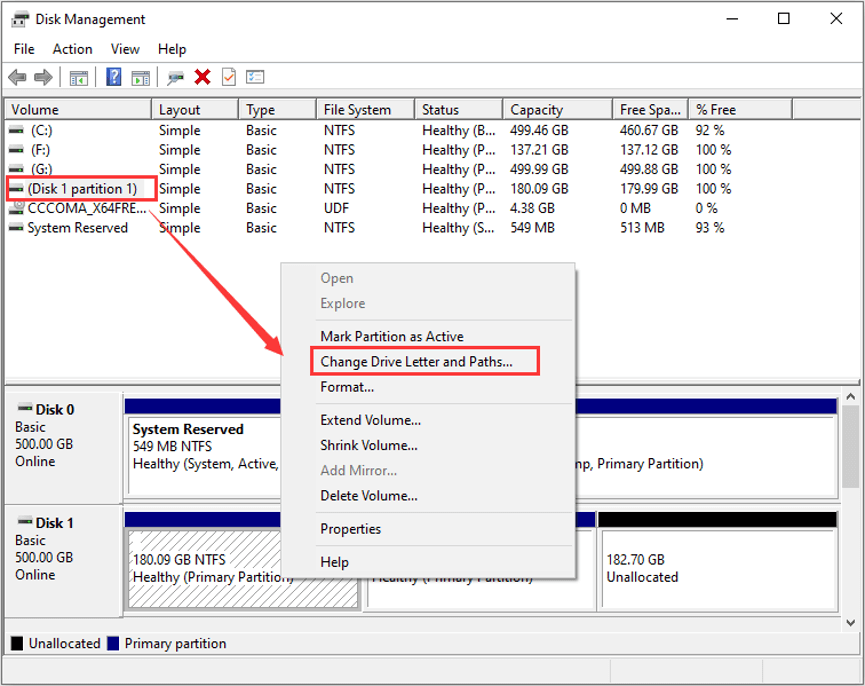
Task: Click the drive icon of (C:) volume
Action: (17, 131)
